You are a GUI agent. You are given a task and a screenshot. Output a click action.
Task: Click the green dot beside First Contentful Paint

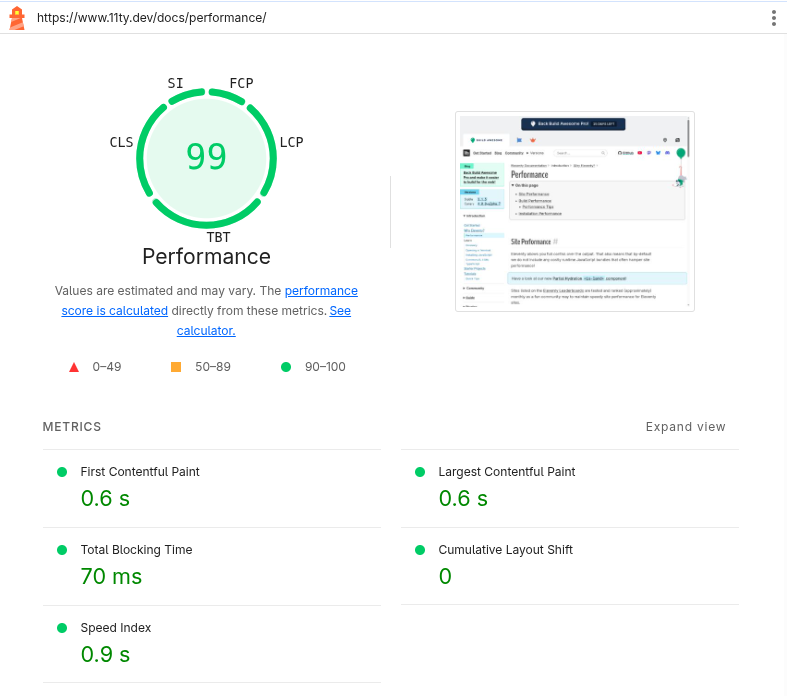(62, 472)
